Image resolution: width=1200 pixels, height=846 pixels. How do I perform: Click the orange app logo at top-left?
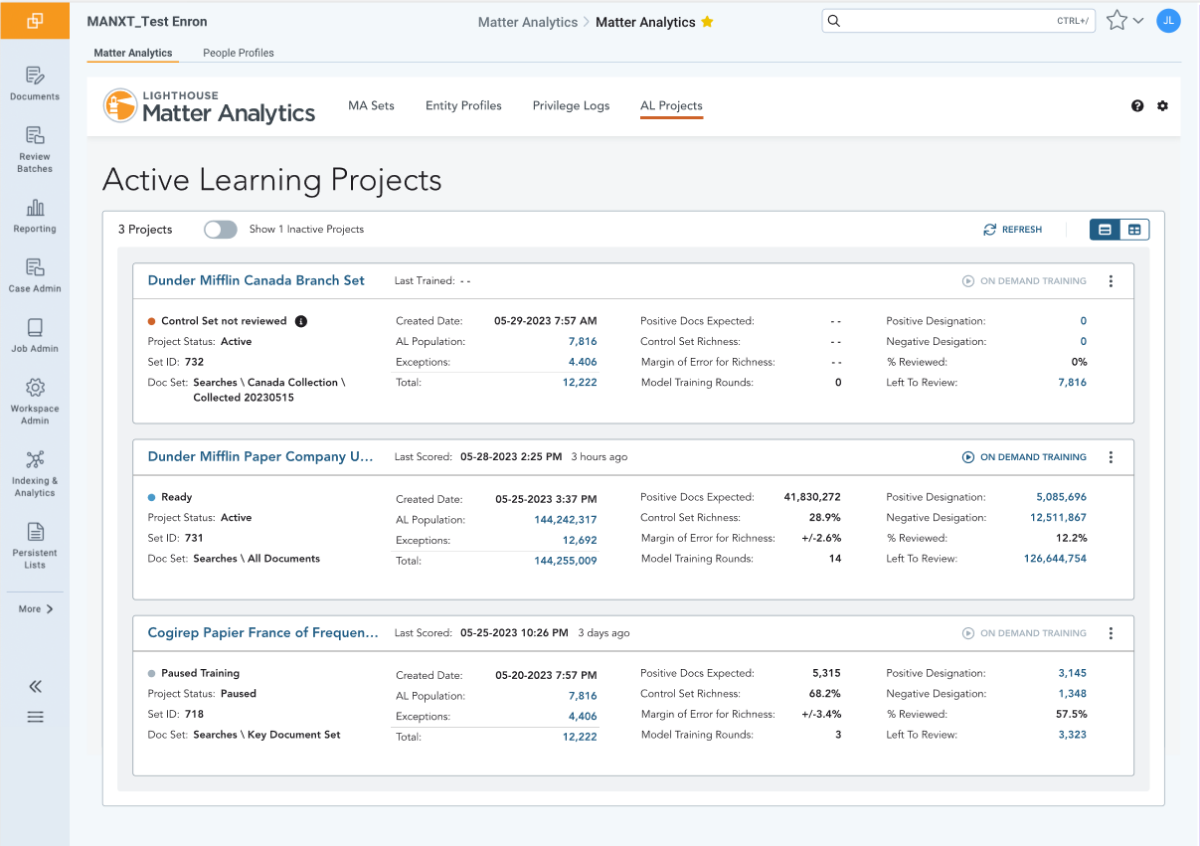coord(35,20)
